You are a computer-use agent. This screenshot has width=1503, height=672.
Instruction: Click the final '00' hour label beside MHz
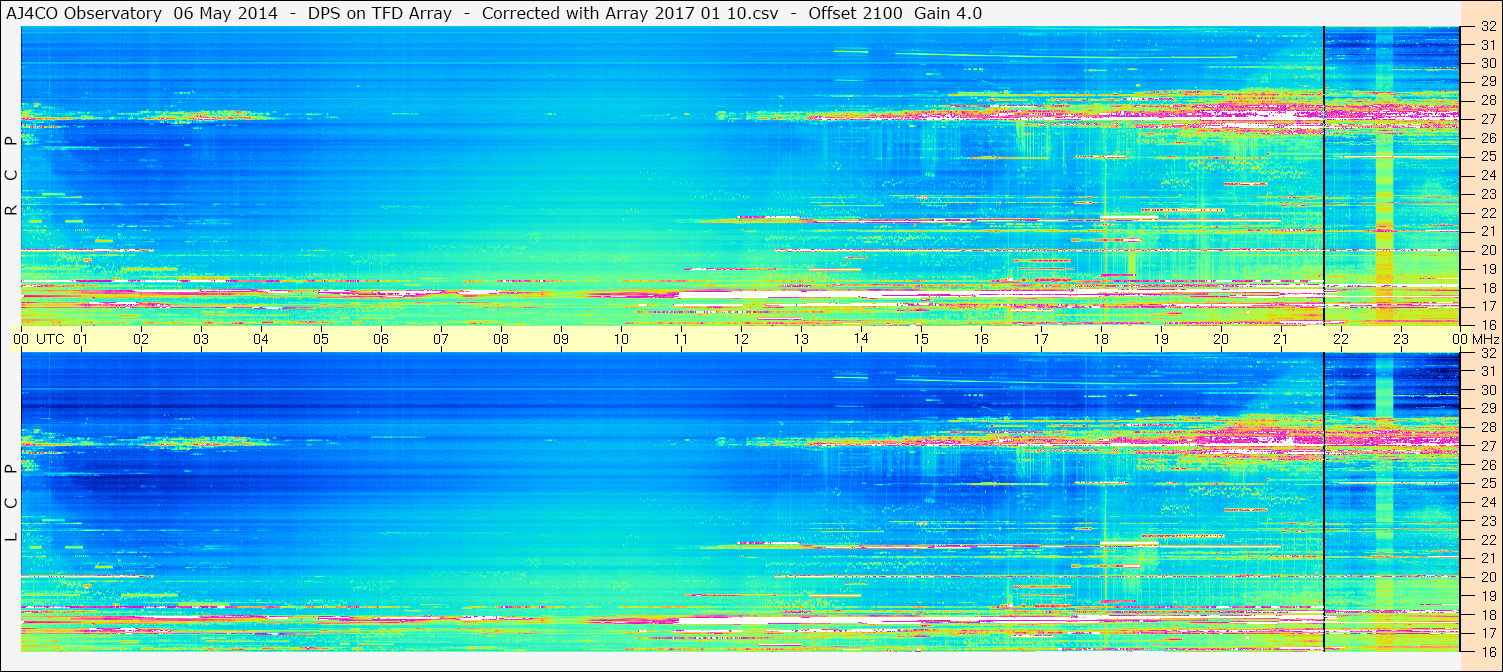pos(1460,339)
